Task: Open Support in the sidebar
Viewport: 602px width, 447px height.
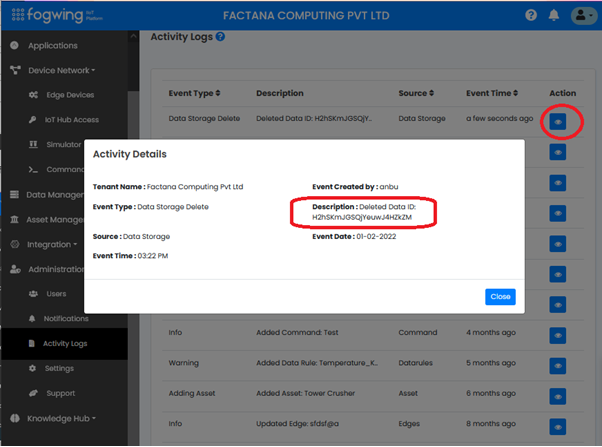Action: (61, 393)
